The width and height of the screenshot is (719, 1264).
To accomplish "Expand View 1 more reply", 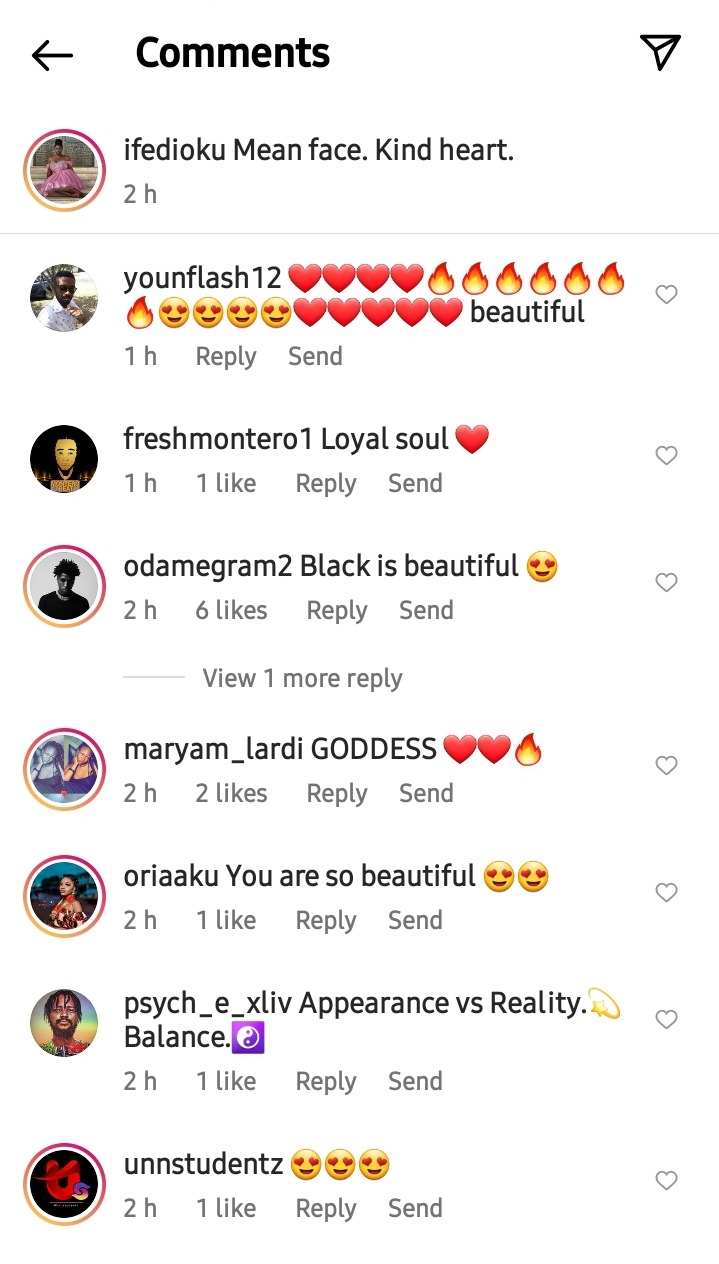I will click(x=302, y=678).
